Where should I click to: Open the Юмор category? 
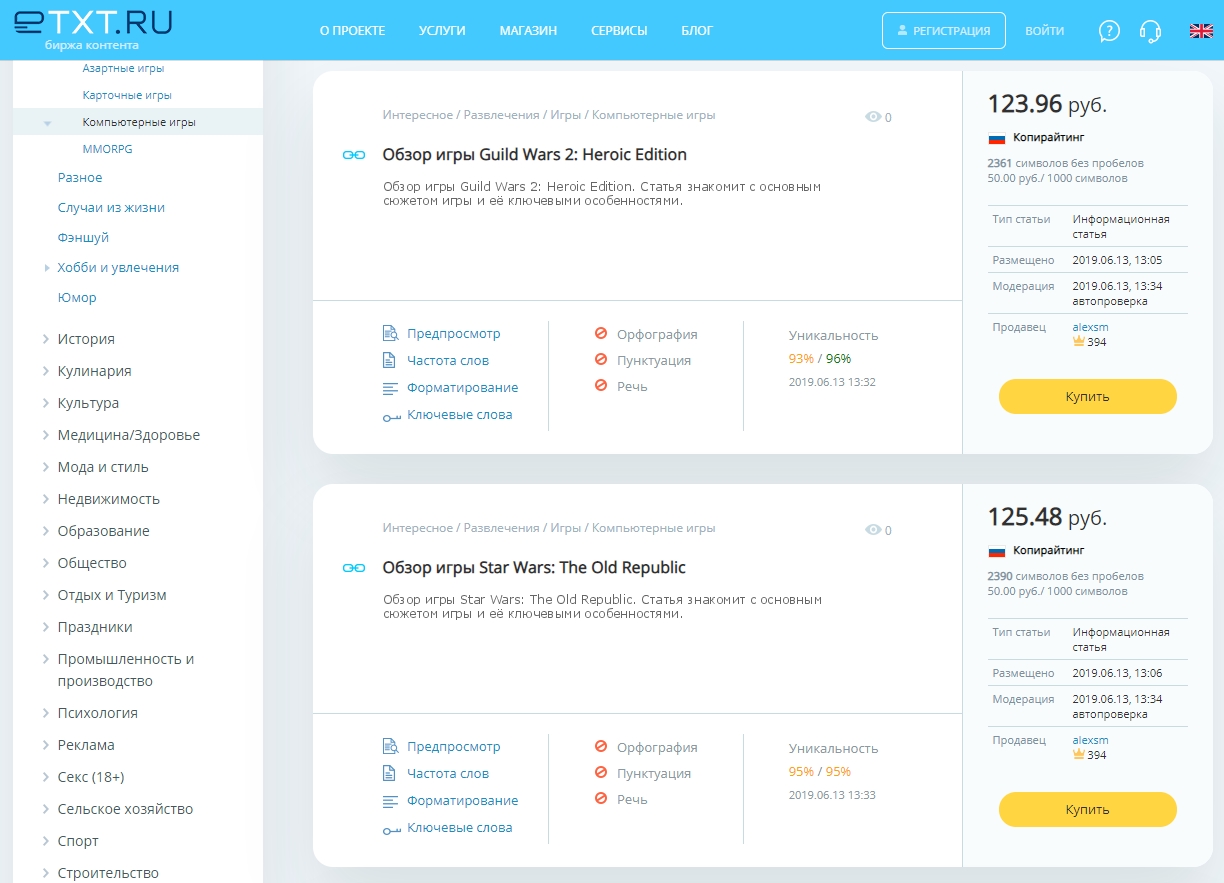click(77, 298)
